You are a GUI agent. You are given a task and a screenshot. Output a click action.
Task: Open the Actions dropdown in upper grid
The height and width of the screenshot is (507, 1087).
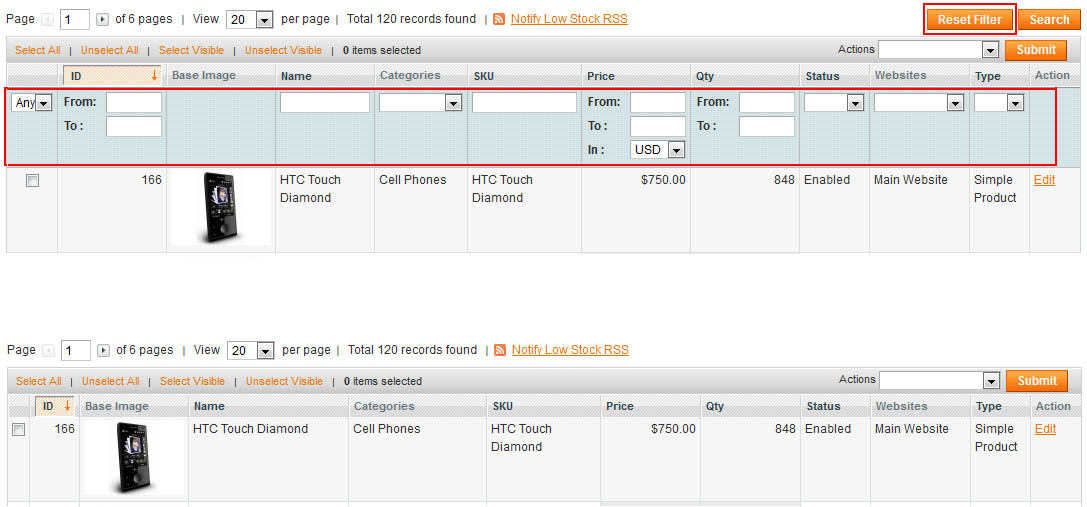pyautogui.click(x=939, y=50)
